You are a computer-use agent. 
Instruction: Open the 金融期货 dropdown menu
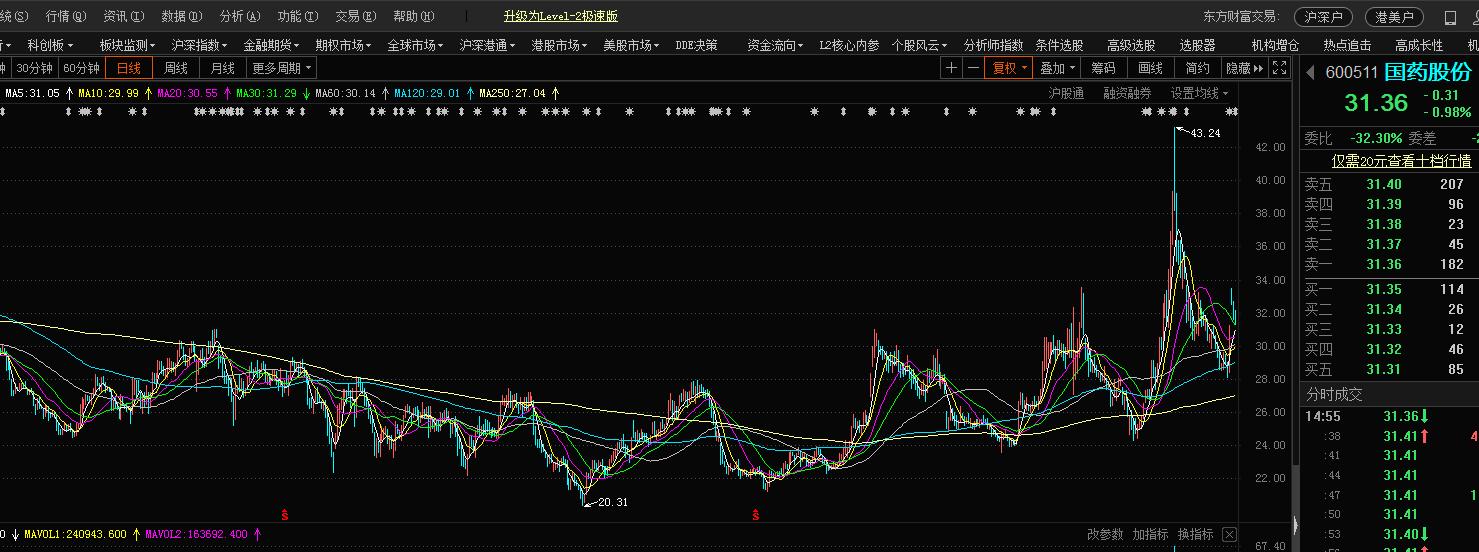pos(271,45)
